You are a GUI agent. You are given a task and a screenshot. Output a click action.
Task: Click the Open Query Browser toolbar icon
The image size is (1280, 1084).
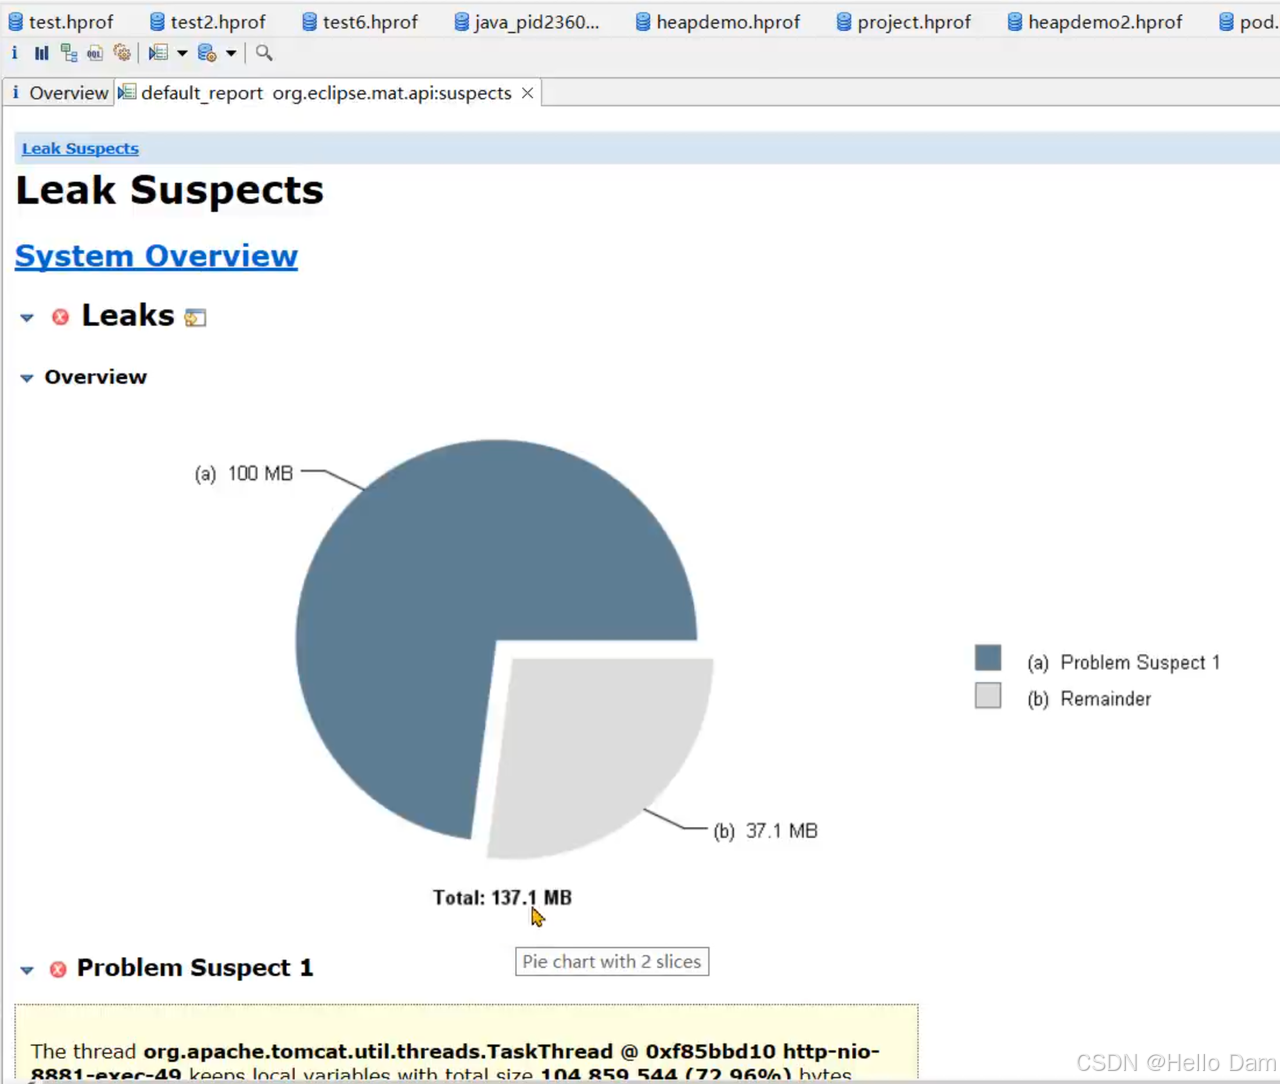click(207, 53)
